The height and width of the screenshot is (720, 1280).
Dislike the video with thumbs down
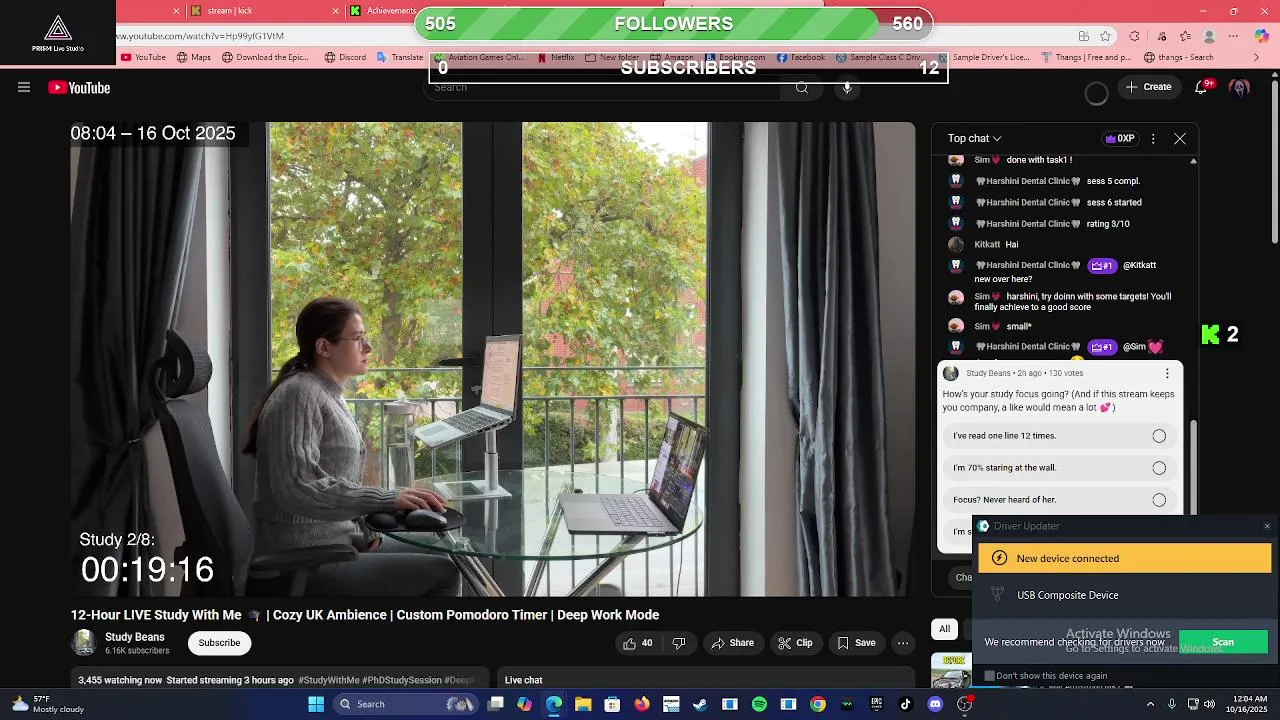tap(679, 643)
